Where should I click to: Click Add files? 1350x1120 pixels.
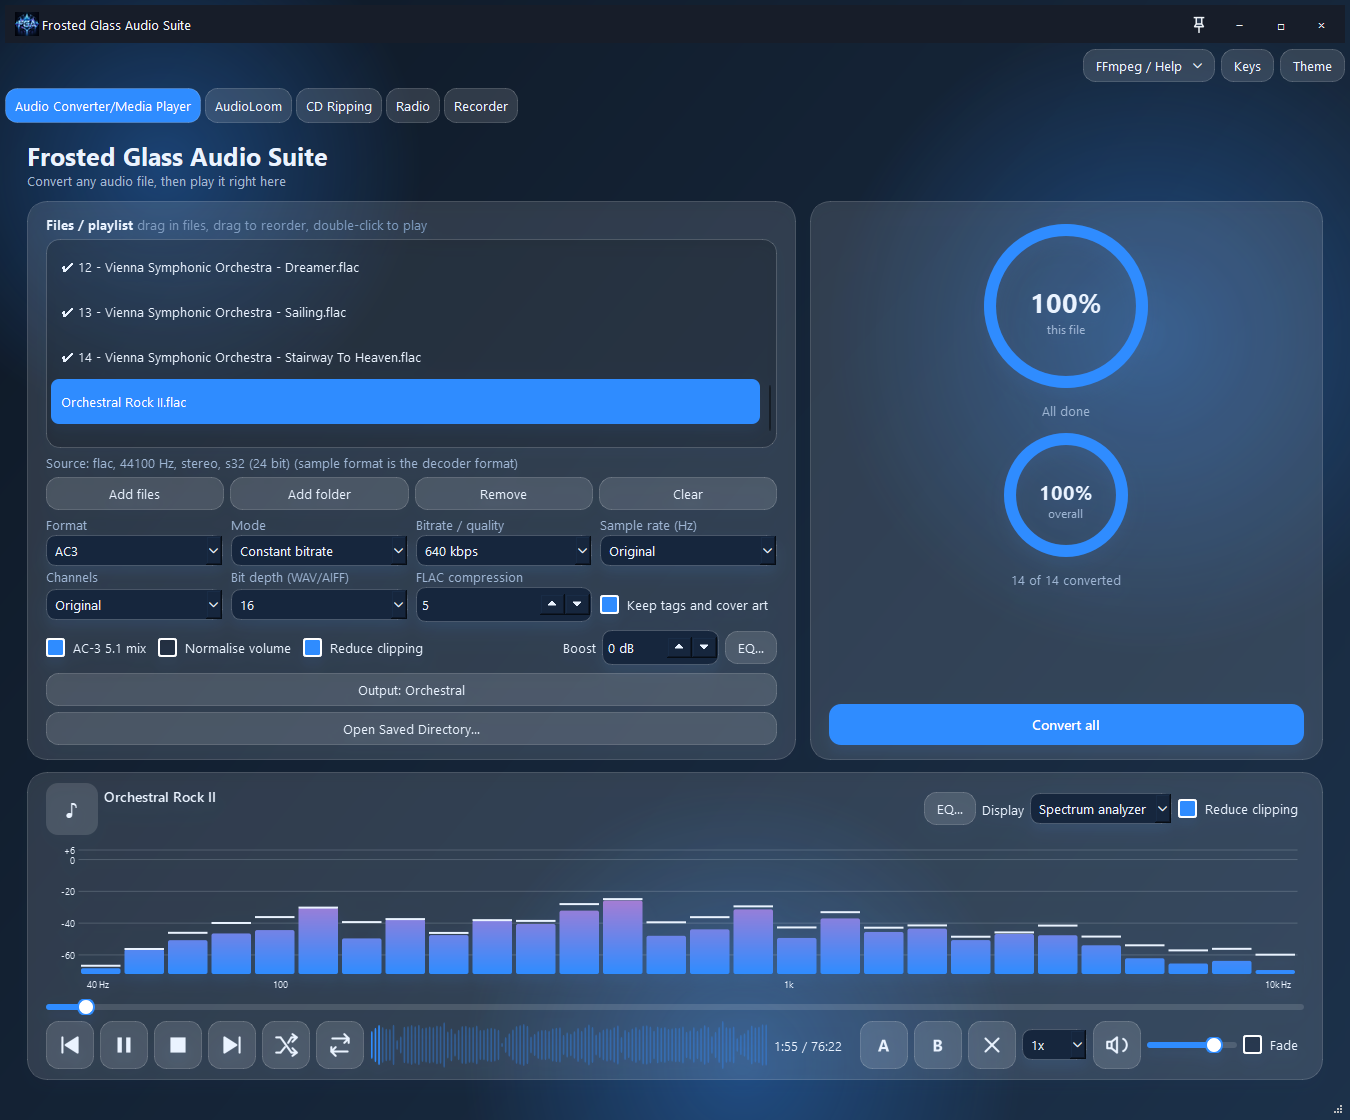(135, 494)
